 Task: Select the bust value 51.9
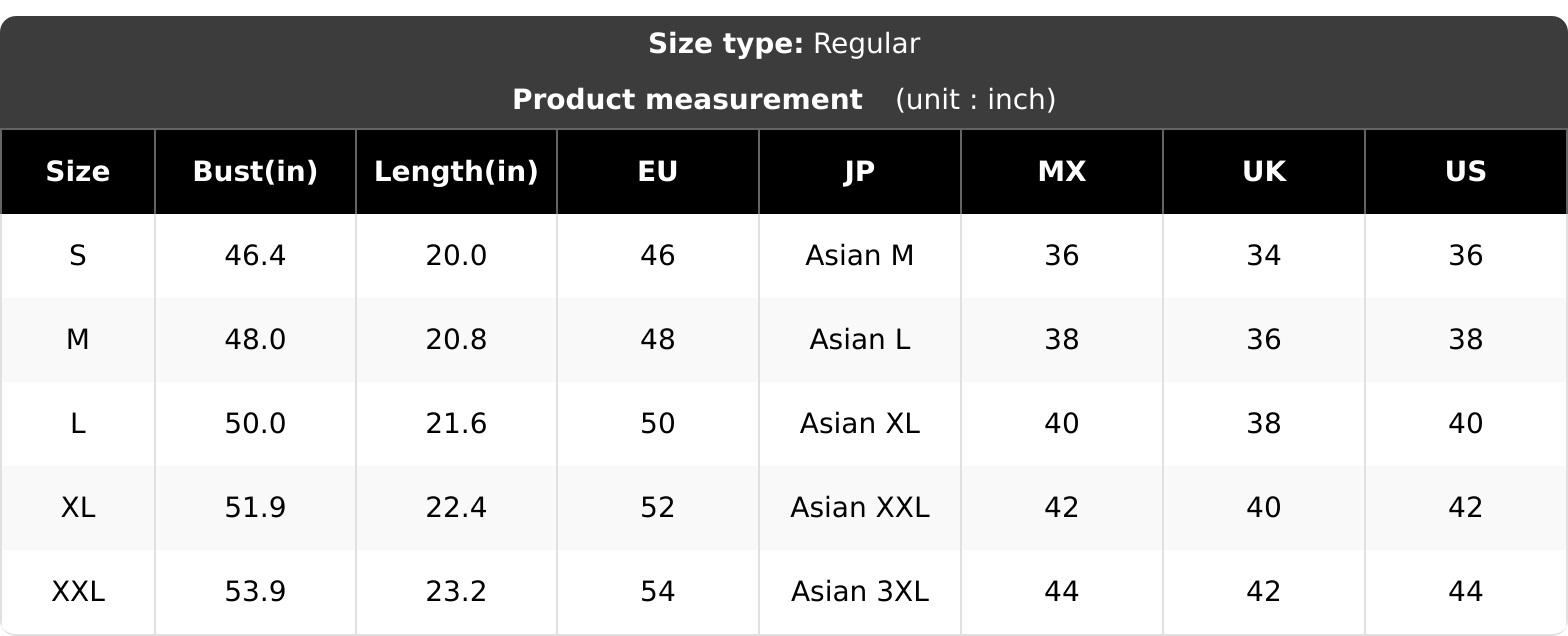255,508
